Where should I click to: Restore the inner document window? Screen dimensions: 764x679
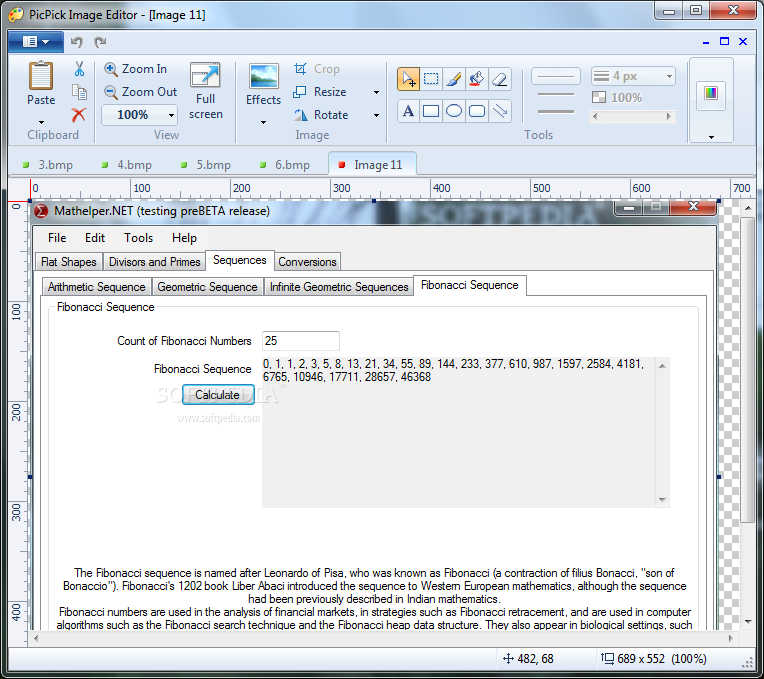(x=724, y=42)
